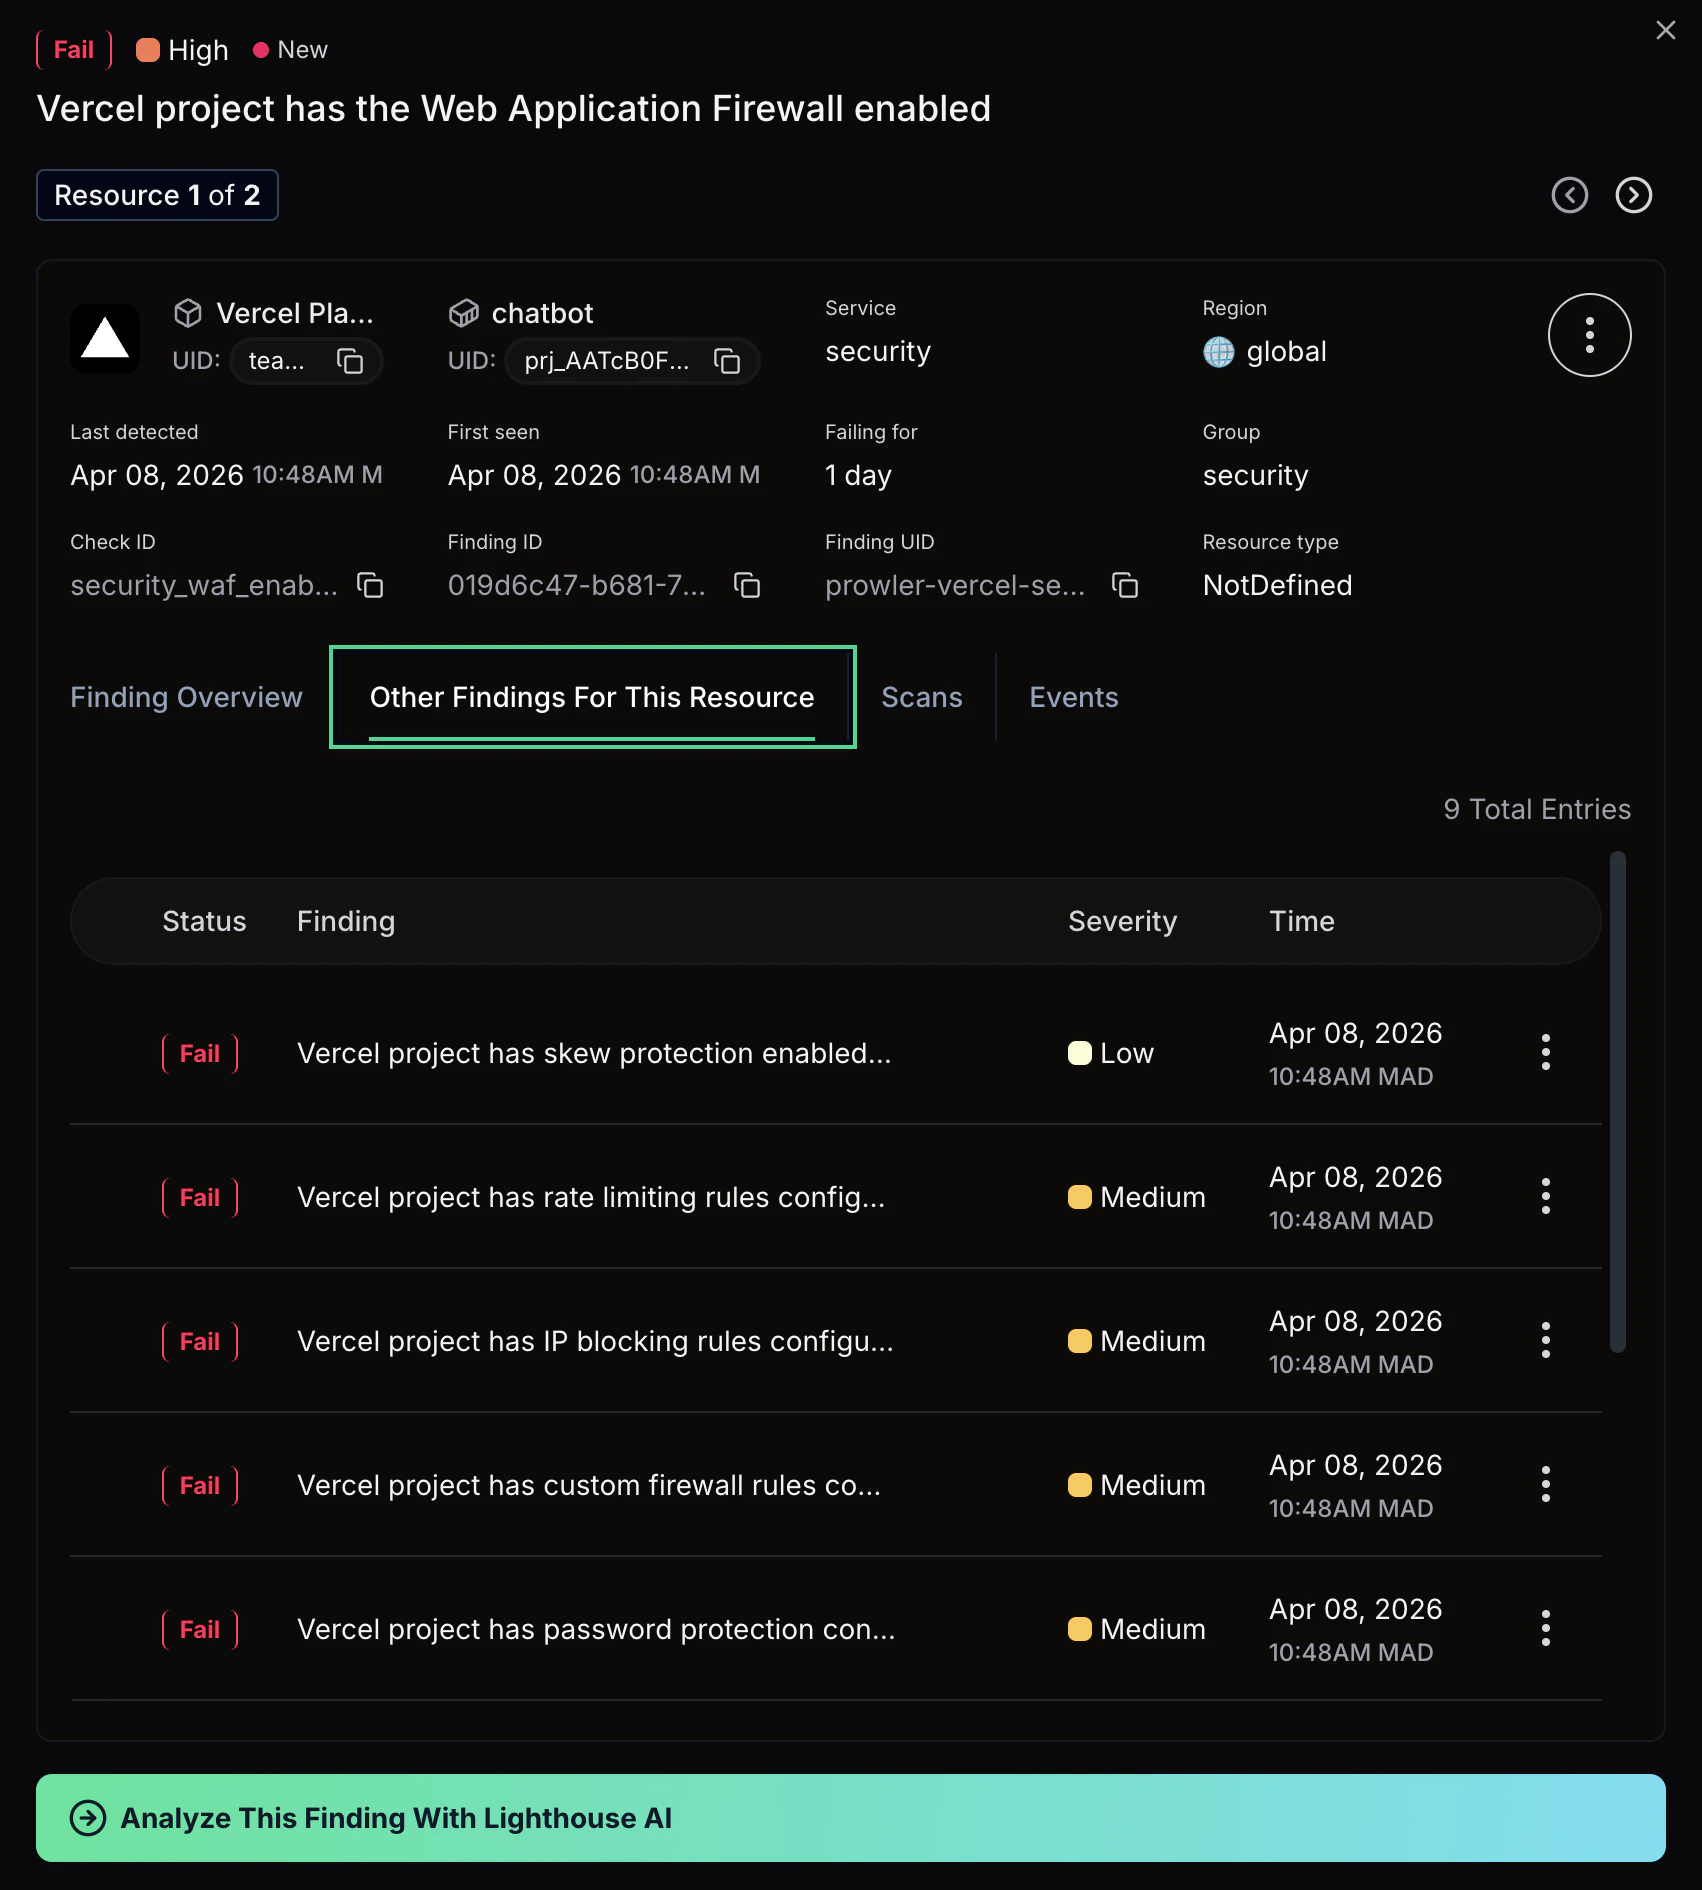This screenshot has height=1890, width=1702.
Task: Click the Vercel provider logo
Action: 105,339
